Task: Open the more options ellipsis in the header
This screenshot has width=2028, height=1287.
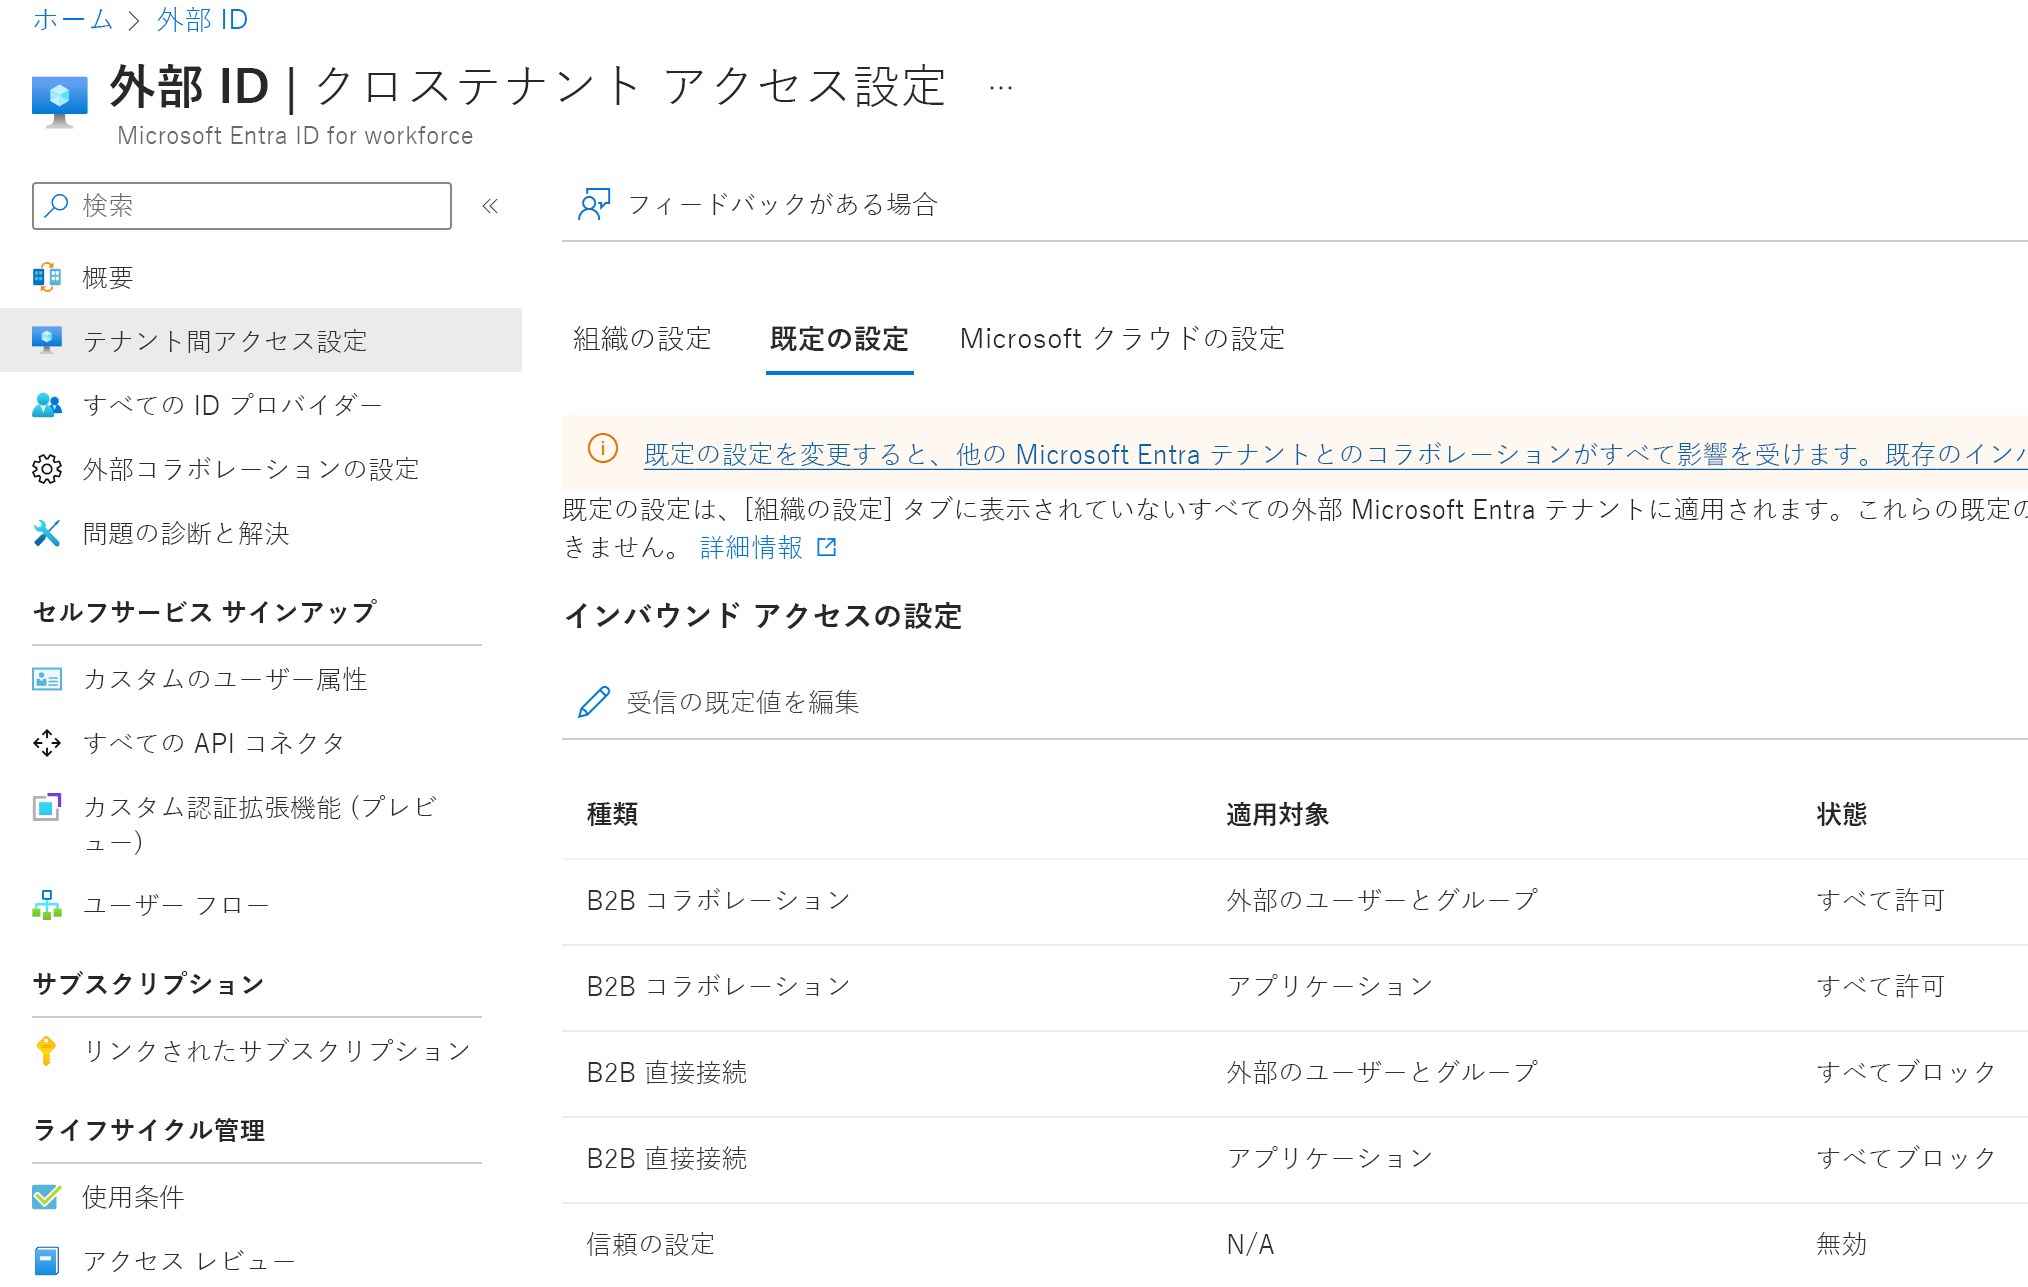Action: click(1001, 88)
